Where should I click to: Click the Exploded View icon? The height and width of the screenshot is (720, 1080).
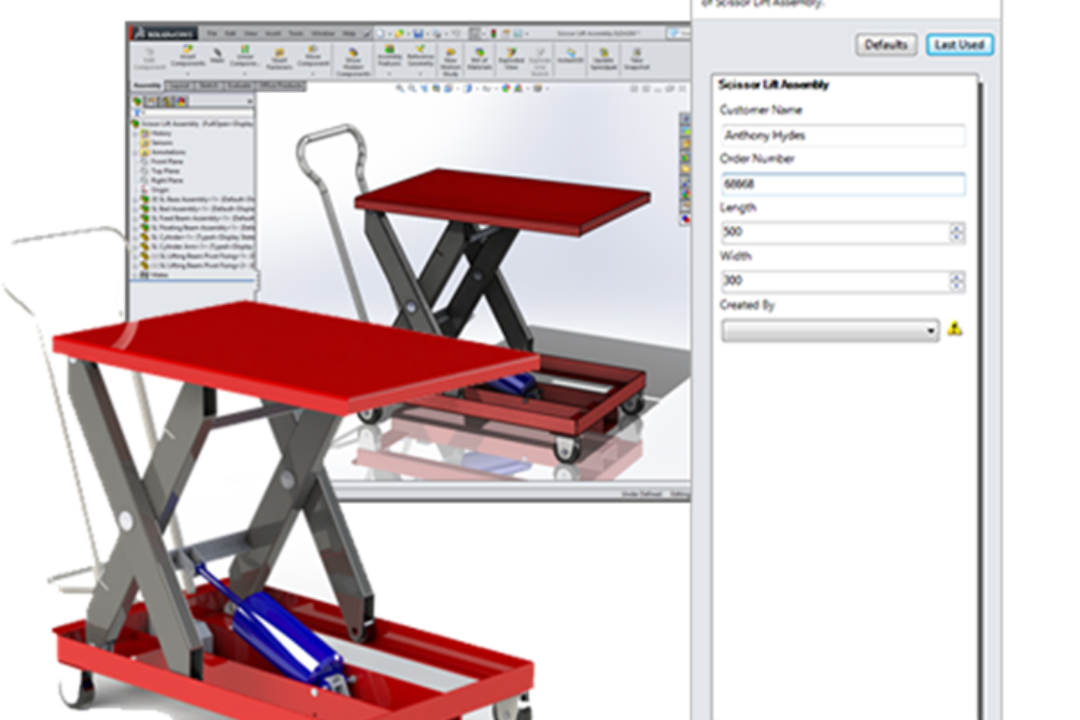[511, 59]
